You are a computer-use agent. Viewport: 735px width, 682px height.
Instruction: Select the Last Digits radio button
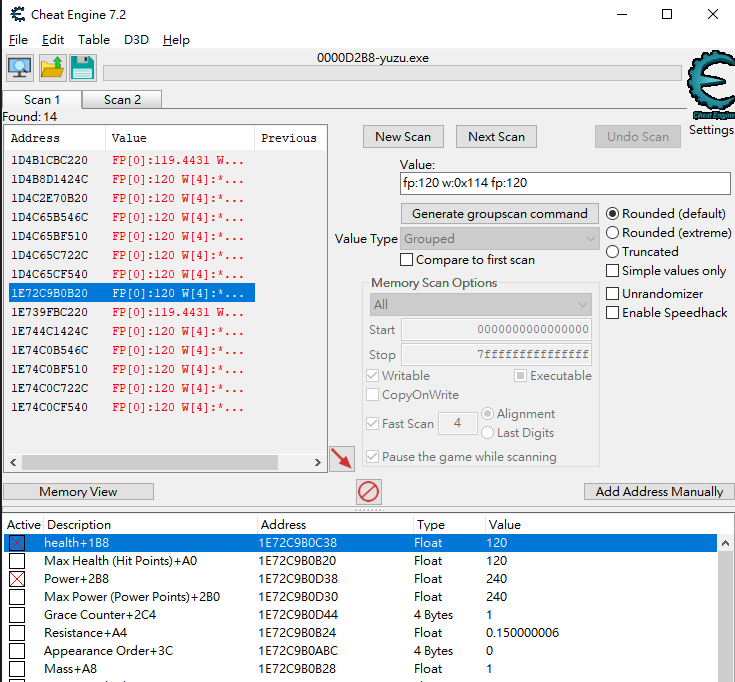488,433
